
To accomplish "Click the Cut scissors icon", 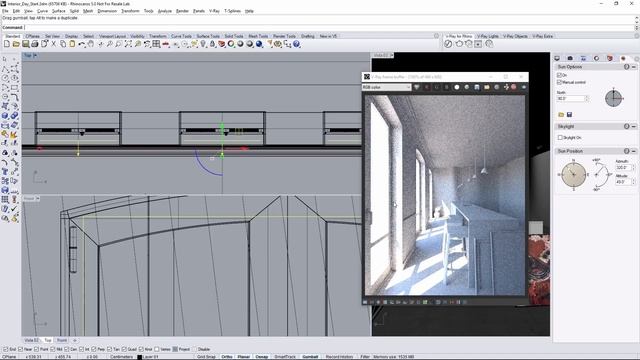I will click(x=53, y=44).
